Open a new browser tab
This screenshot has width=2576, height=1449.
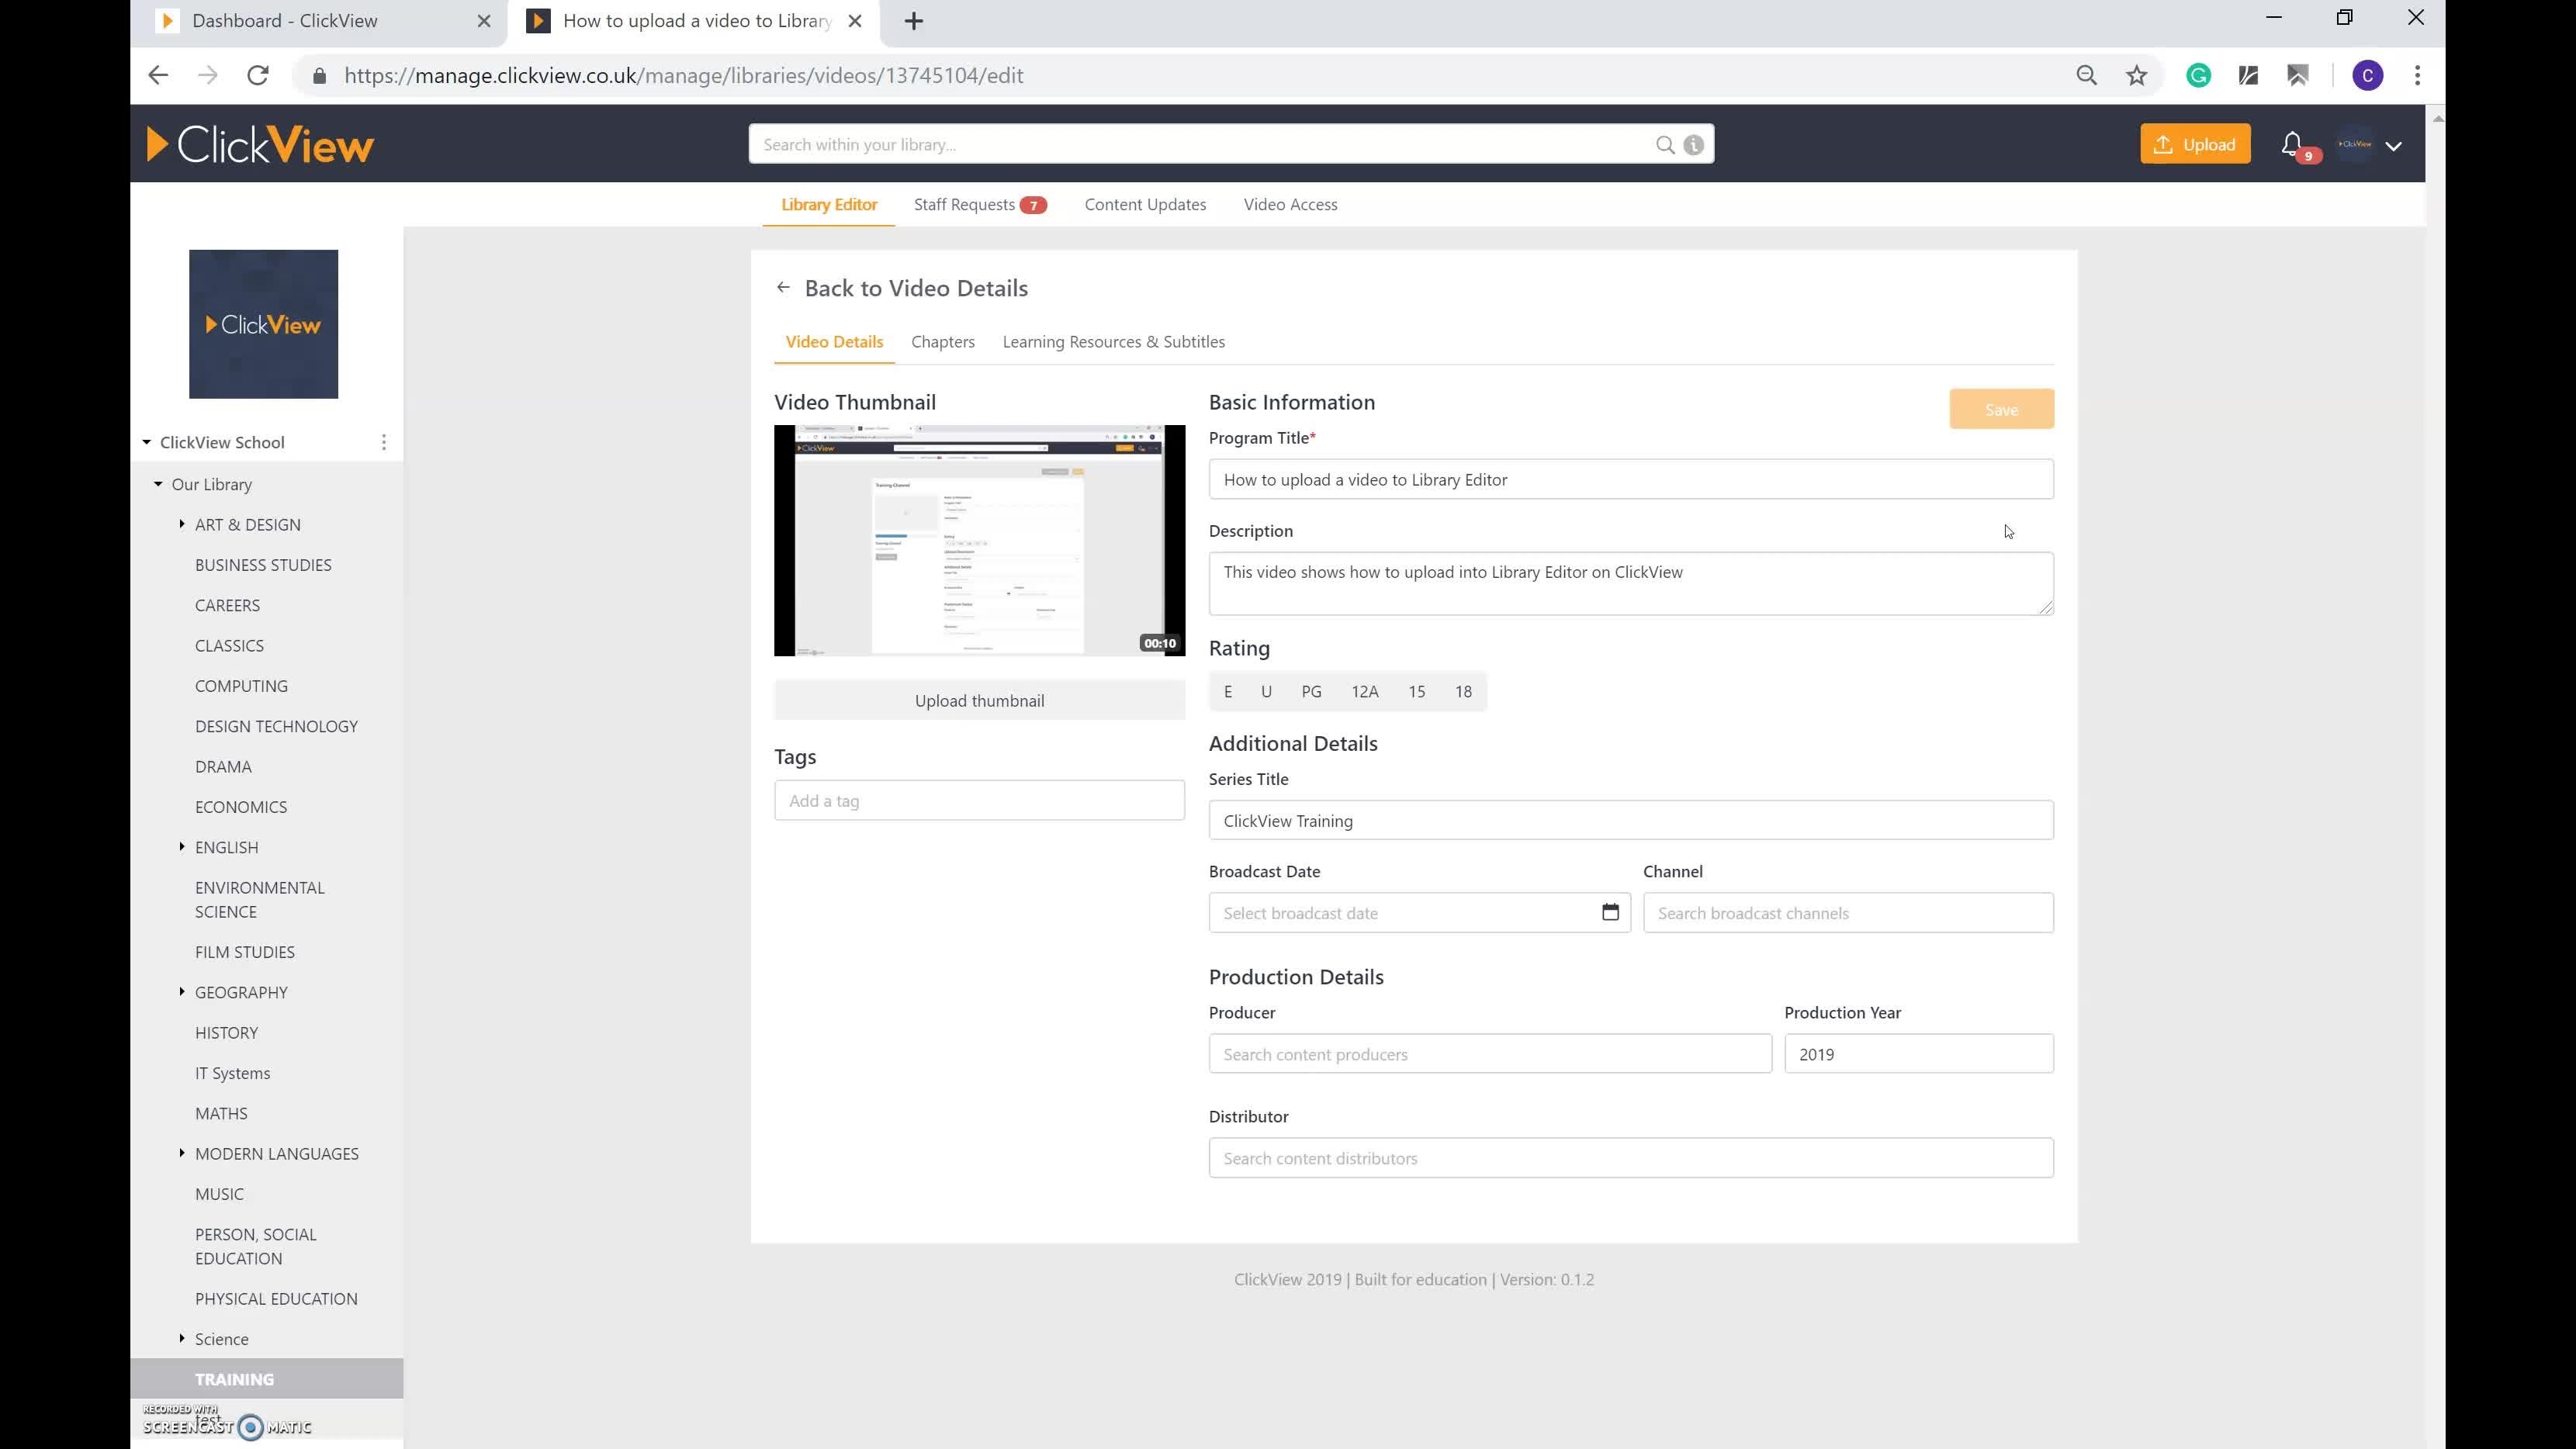(x=914, y=21)
